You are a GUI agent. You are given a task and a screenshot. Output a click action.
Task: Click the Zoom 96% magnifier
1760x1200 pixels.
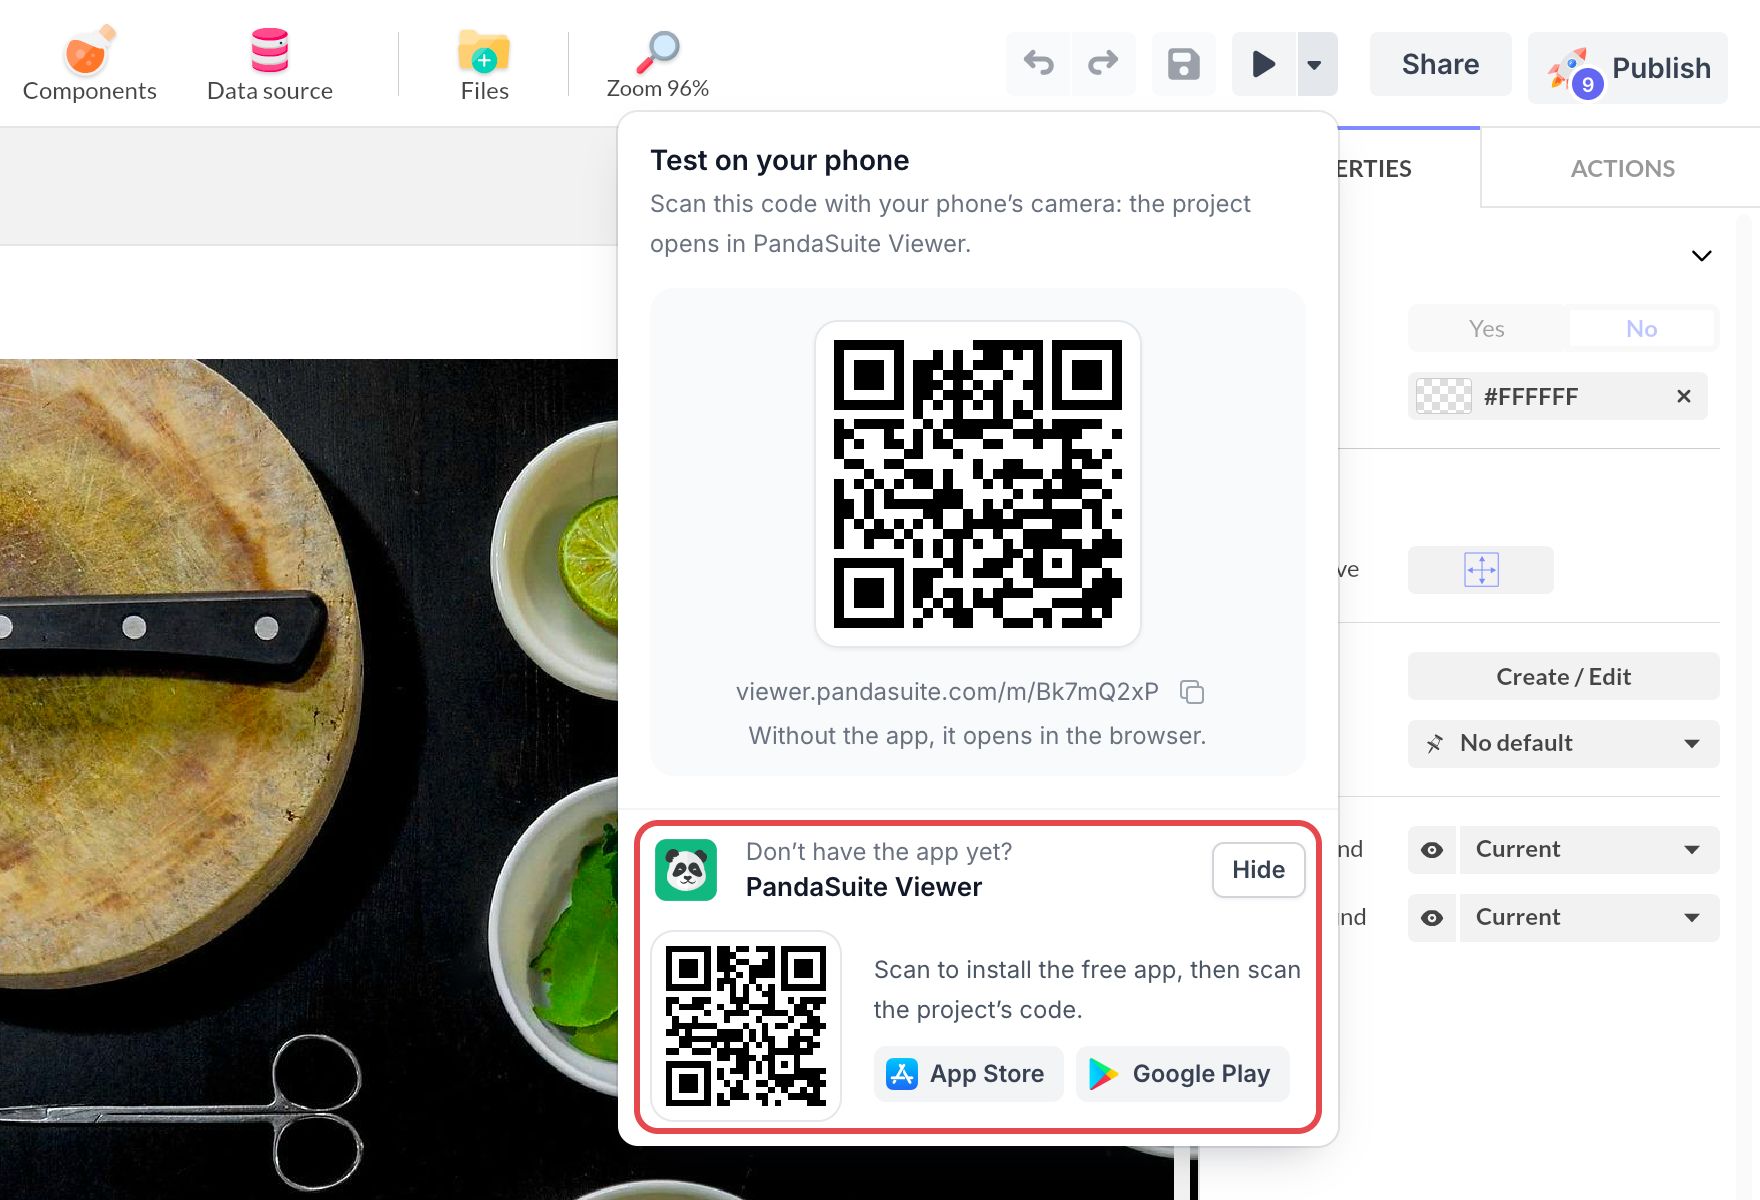(658, 64)
